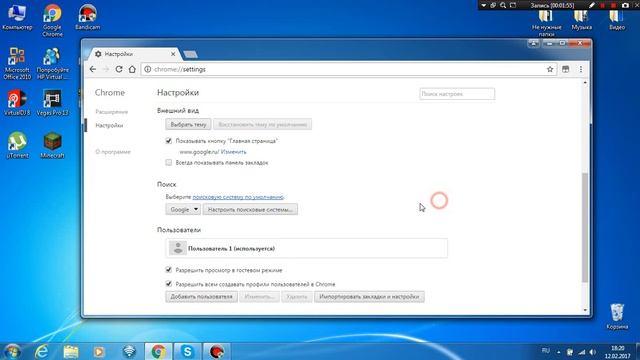The width and height of the screenshot is (640, 360).
Task: Open Skype from the taskbar
Action: [187, 351]
